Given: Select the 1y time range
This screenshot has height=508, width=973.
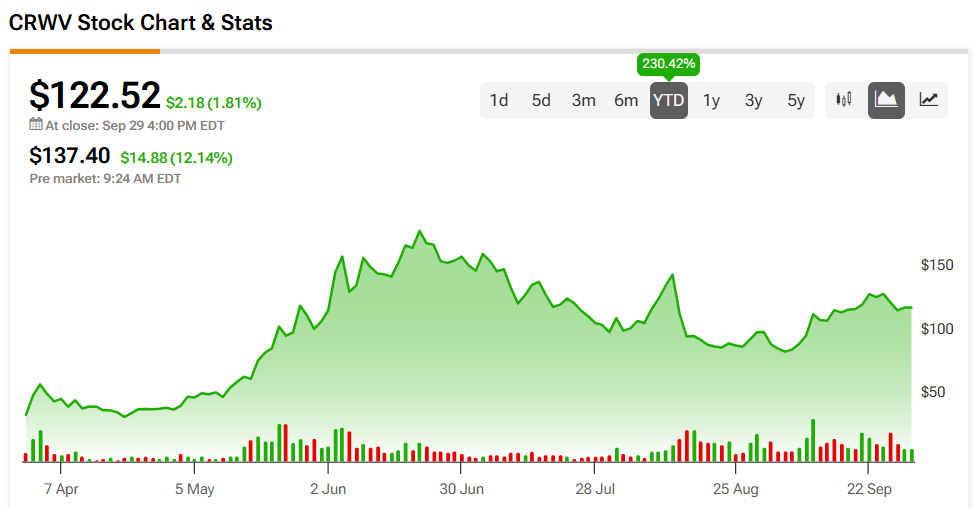Looking at the screenshot, I should (711, 100).
